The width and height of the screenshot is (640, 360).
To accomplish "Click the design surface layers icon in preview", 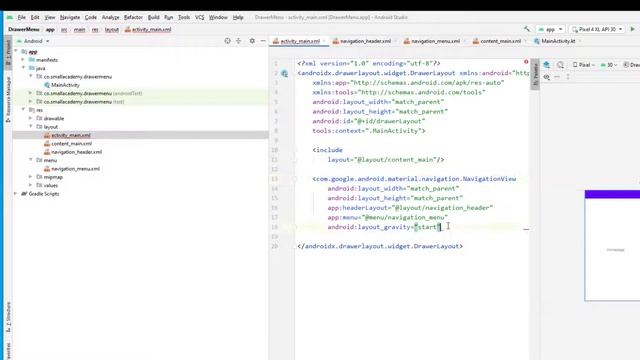I will tap(547, 65).
